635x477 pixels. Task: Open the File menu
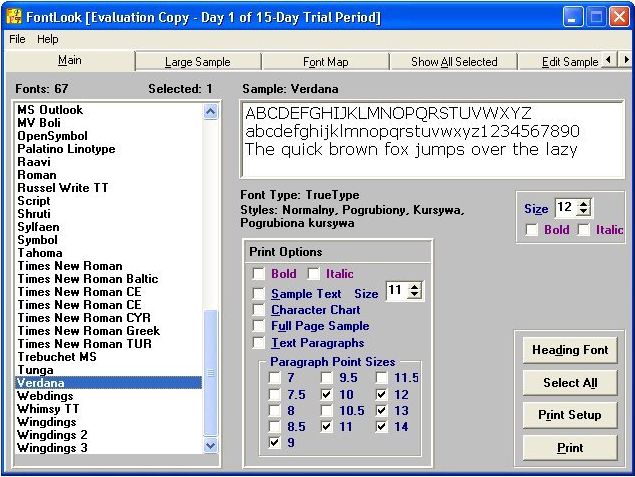[17, 39]
